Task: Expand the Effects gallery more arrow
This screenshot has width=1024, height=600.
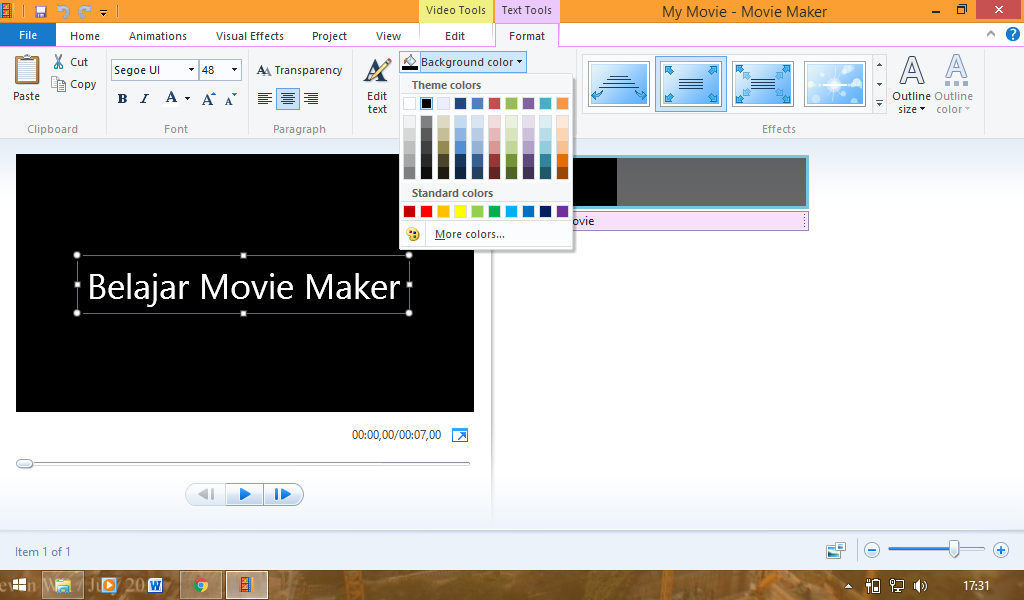Action: tap(880, 103)
